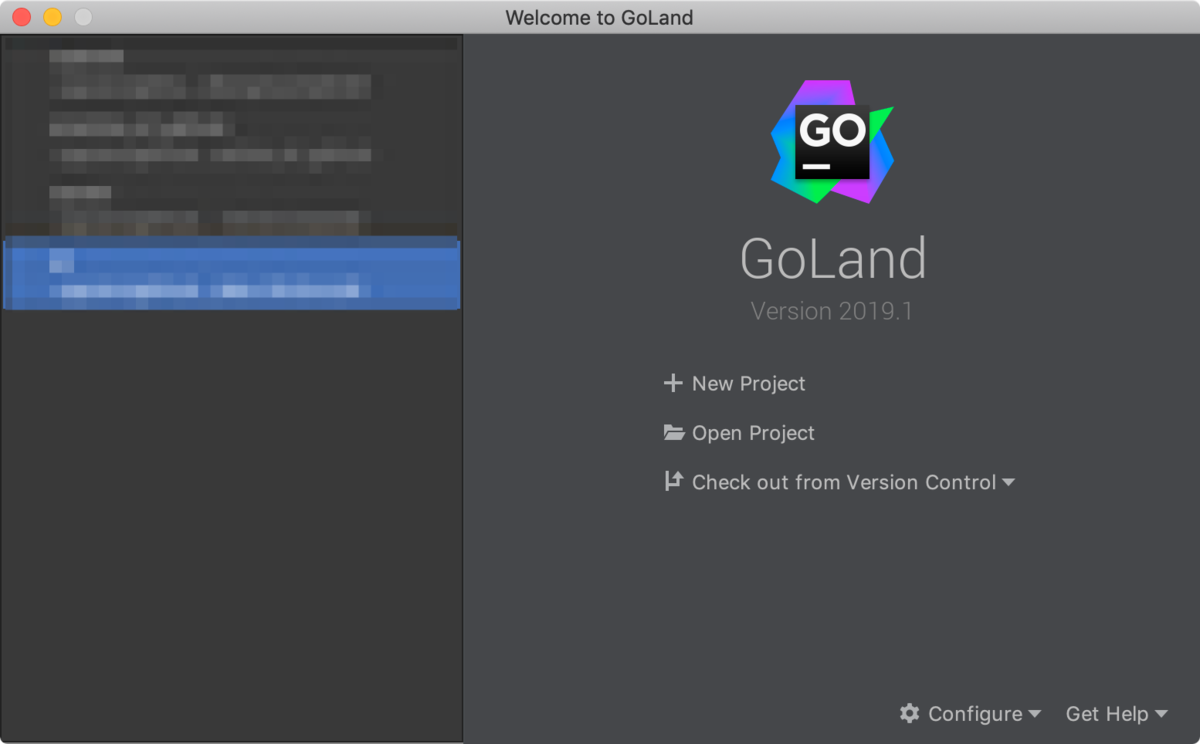Minimize the window with the yellow button
Viewport: 1200px width, 744px height.
[x=52, y=17]
